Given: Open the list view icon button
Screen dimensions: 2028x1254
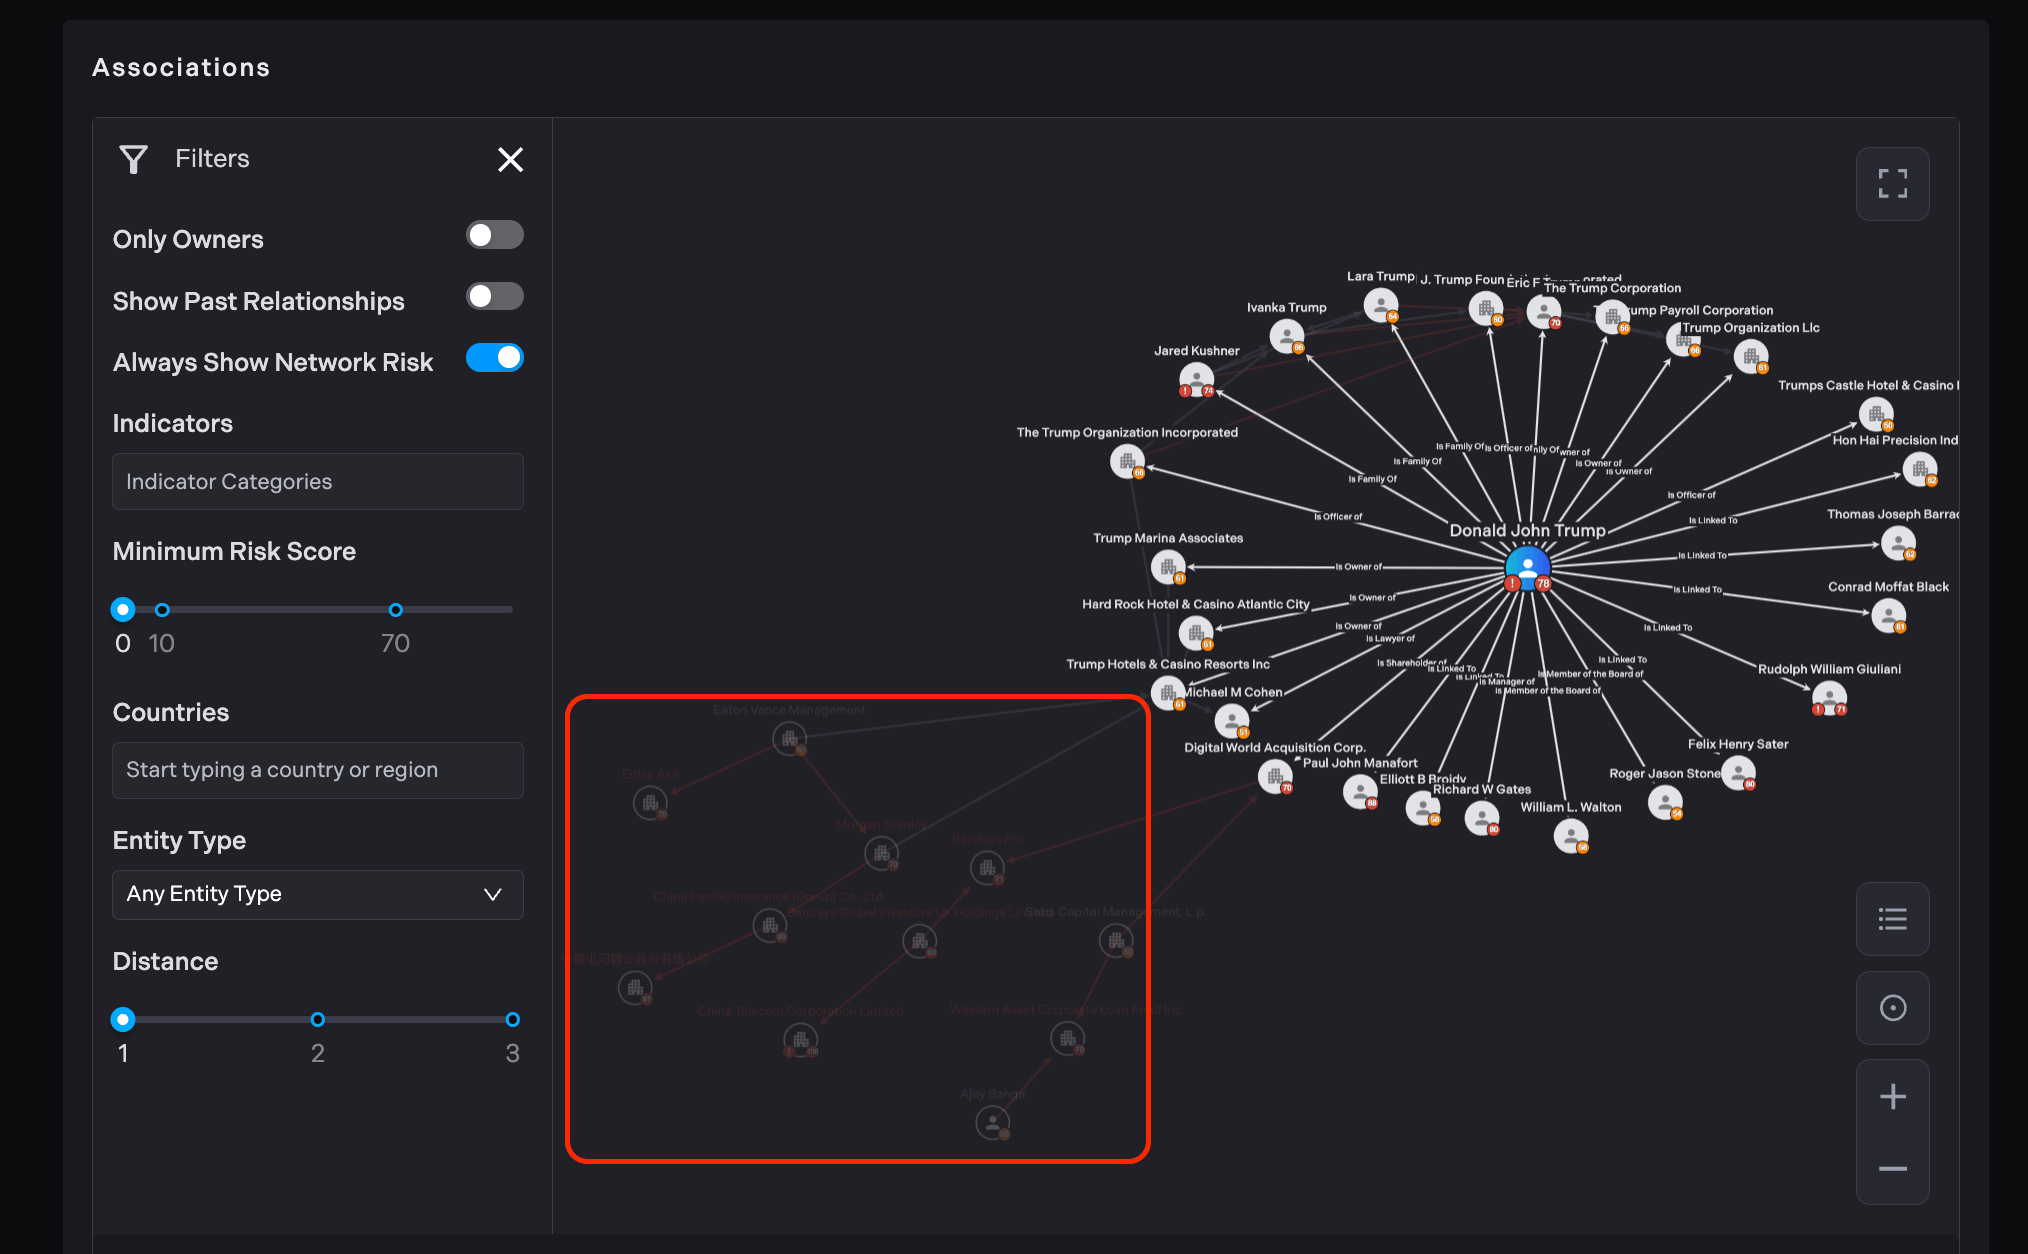Looking at the screenshot, I should pyautogui.click(x=1892, y=919).
